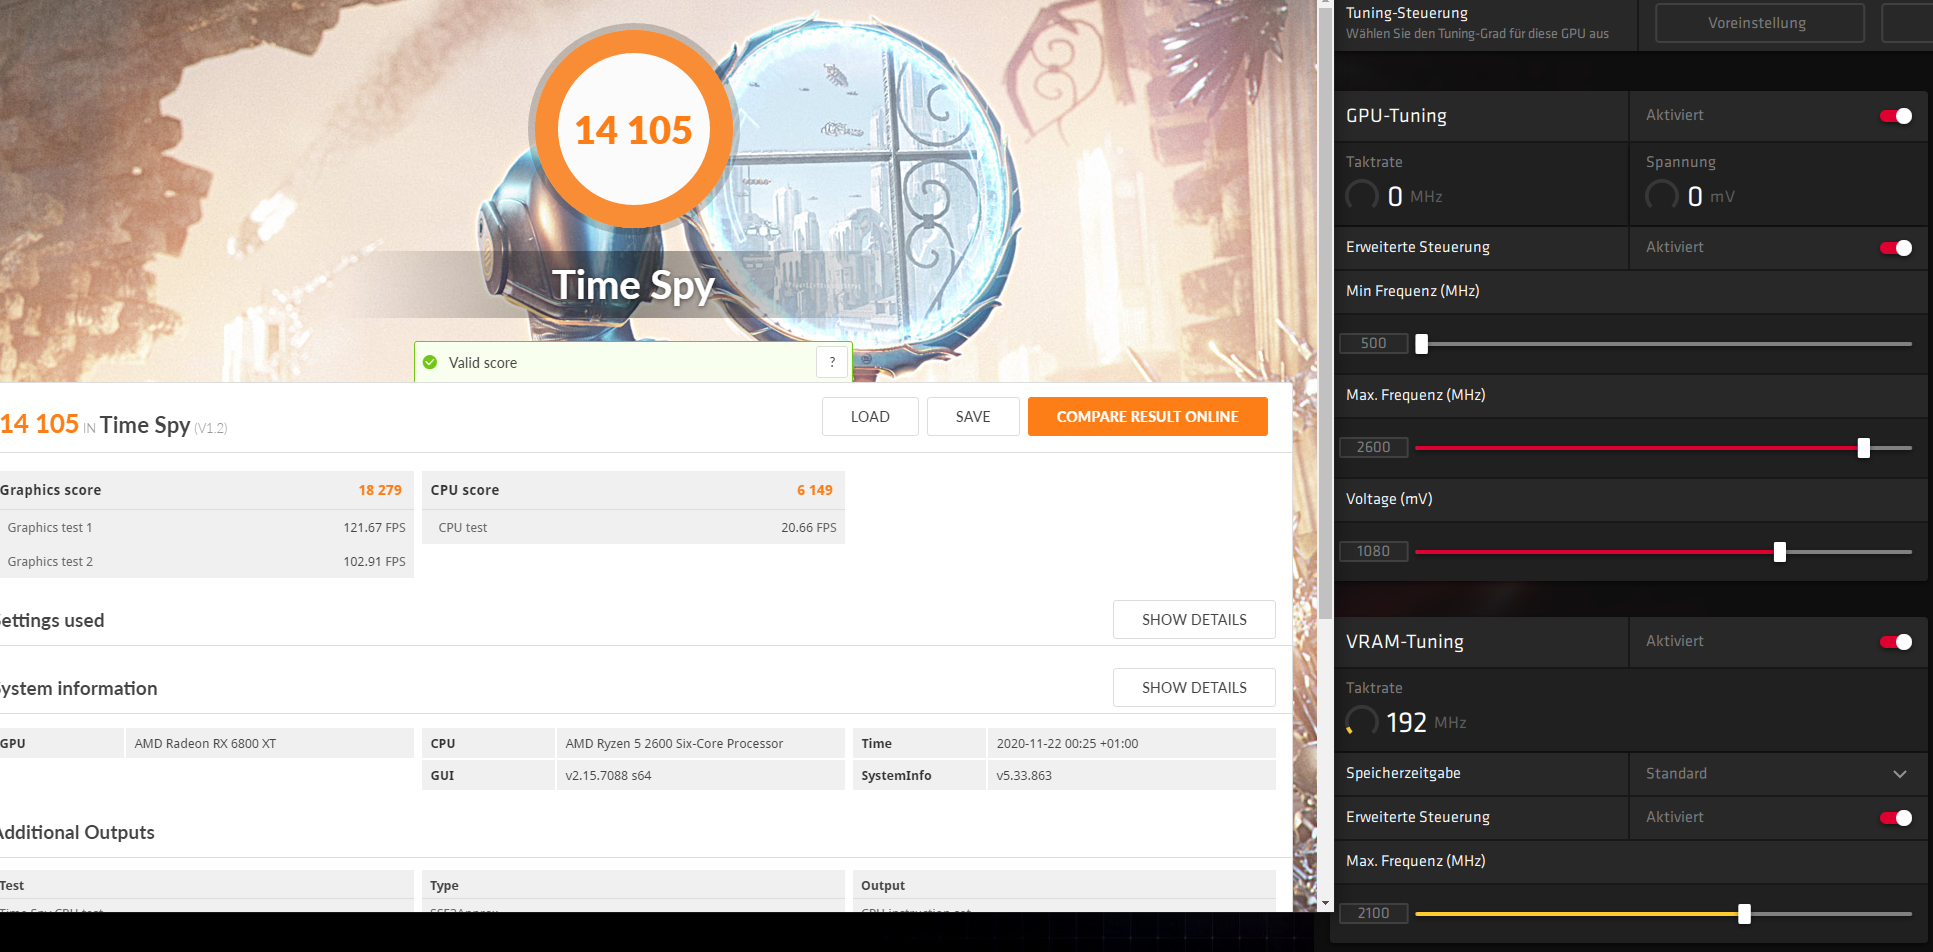This screenshot has width=1933, height=952.
Task: Click the Max. Frequenz input field showing 2600
Action: point(1374,448)
